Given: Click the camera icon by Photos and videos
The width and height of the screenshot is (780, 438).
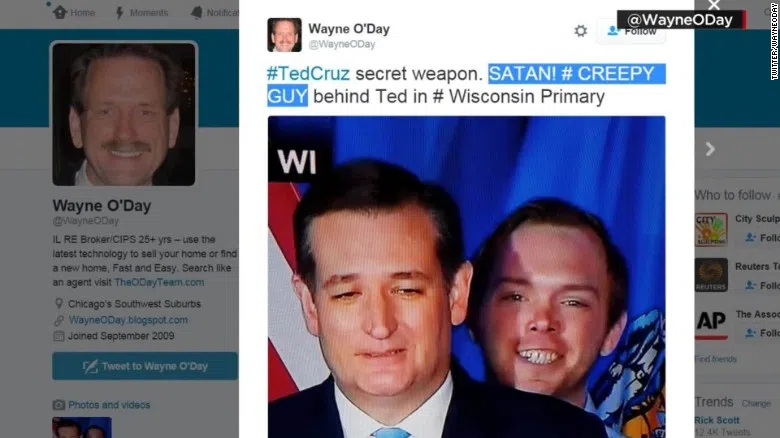Looking at the screenshot, I should tap(59, 405).
